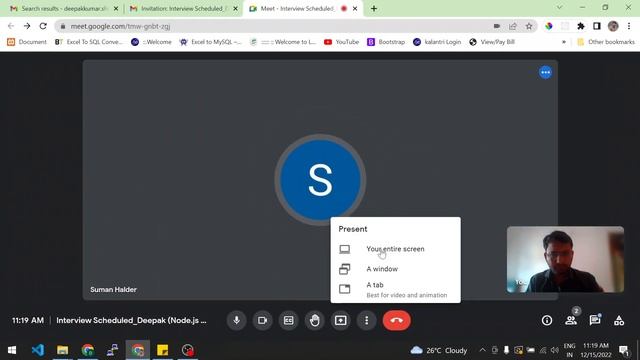Open Chrome three-dot menu

tap(629, 26)
